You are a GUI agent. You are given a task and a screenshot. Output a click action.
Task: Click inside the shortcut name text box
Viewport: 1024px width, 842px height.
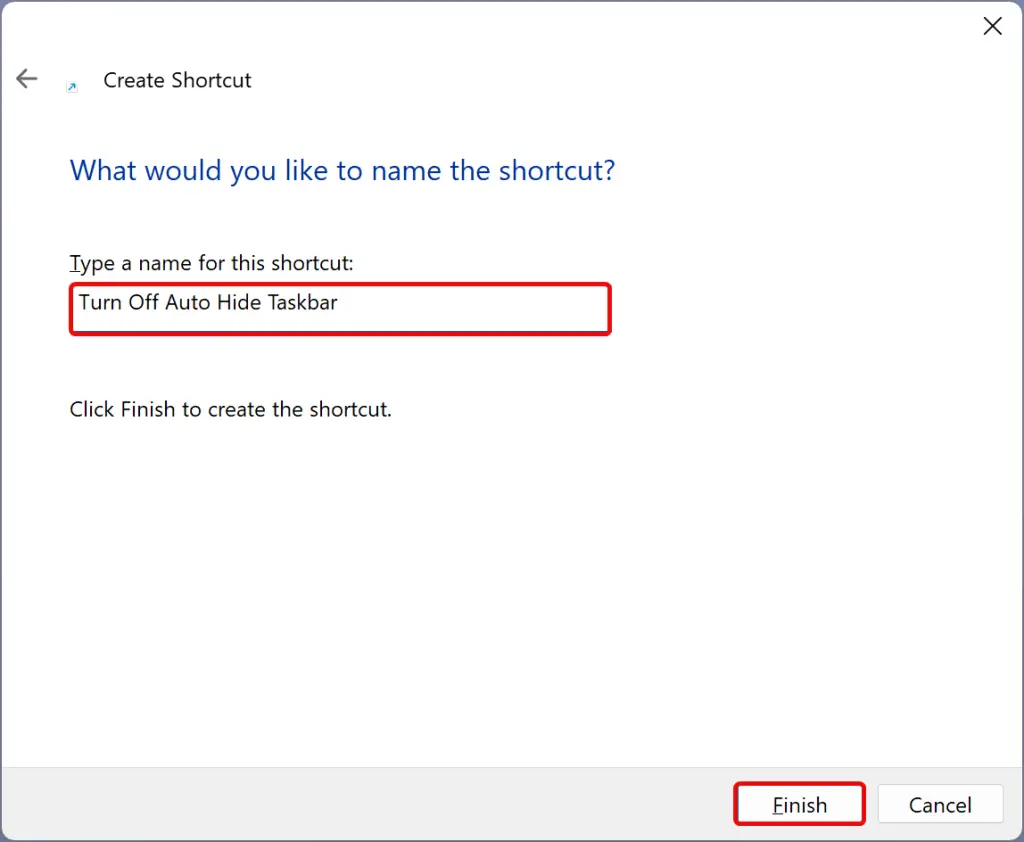(340, 308)
